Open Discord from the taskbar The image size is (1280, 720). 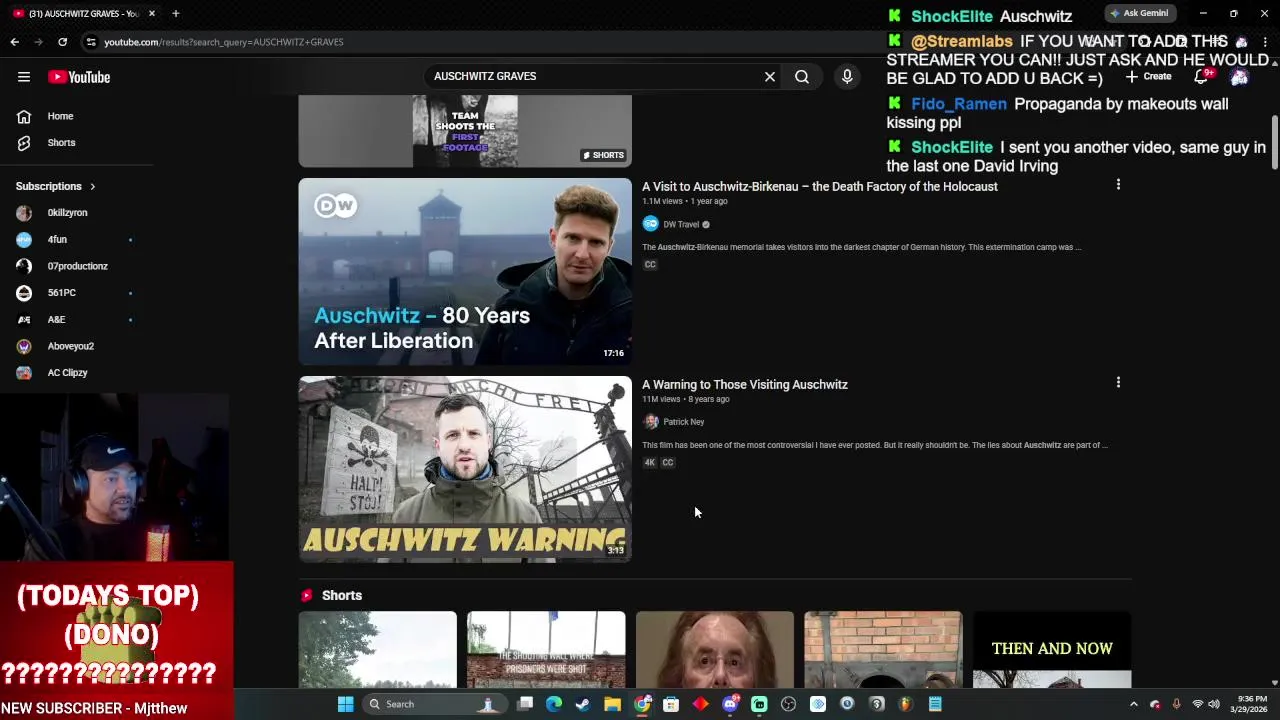pyautogui.click(x=730, y=704)
